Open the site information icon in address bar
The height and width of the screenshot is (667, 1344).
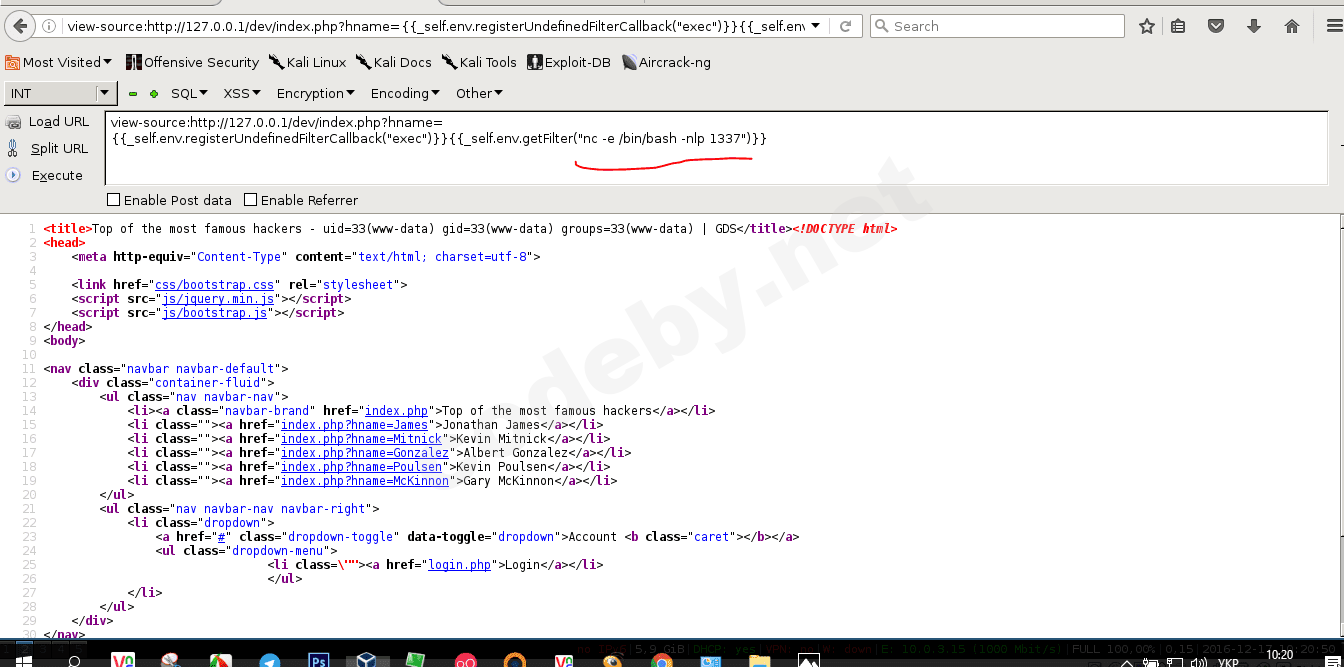pos(50,26)
